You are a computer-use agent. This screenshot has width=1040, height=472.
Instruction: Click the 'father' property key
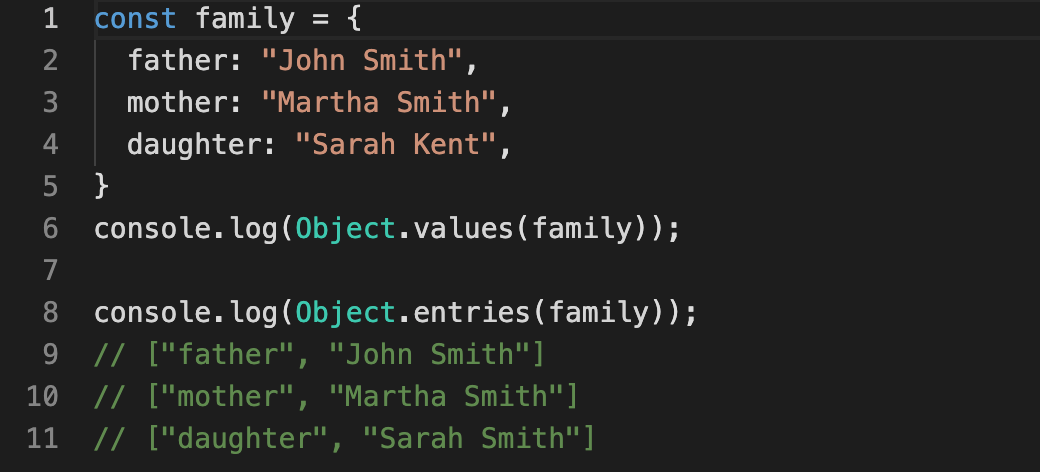(x=177, y=60)
